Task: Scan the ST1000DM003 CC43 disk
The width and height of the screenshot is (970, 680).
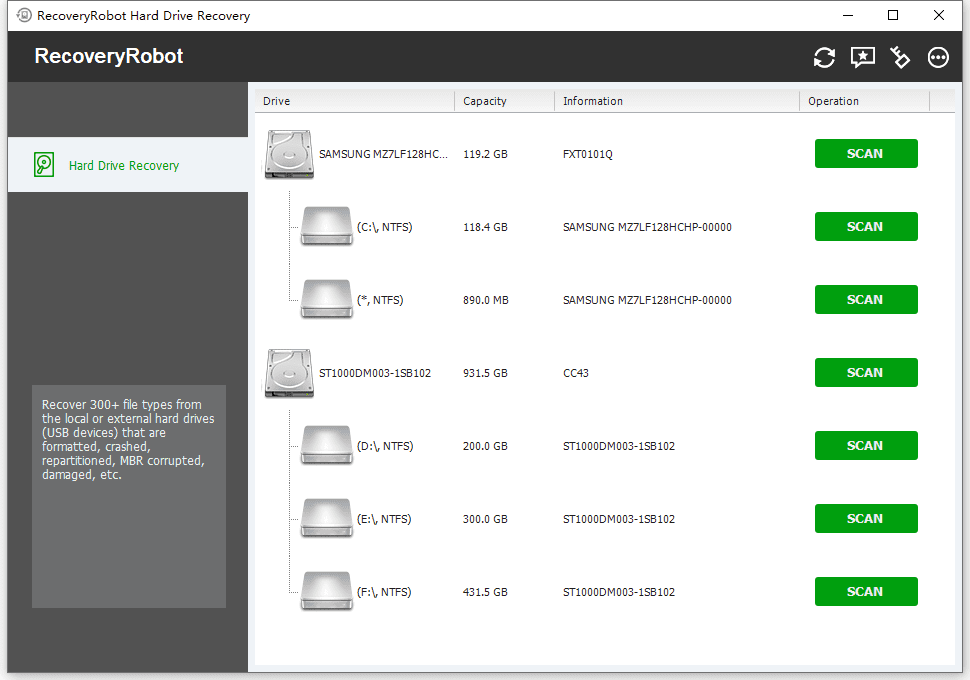Action: pos(865,373)
